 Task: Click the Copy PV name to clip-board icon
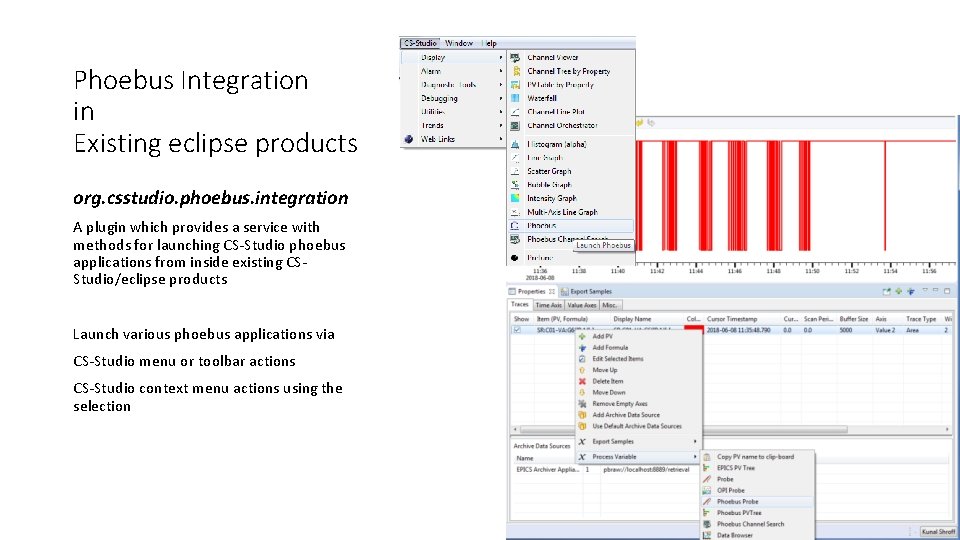click(707, 457)
